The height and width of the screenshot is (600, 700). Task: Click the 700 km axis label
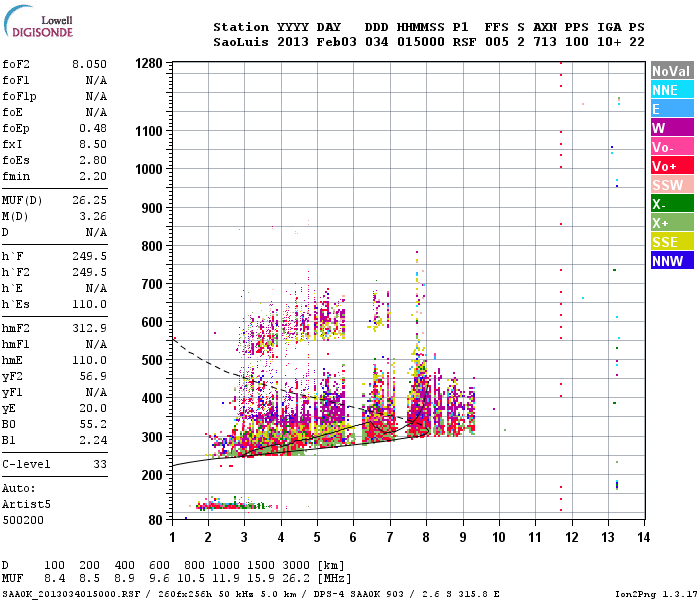[x=152, y=284]
